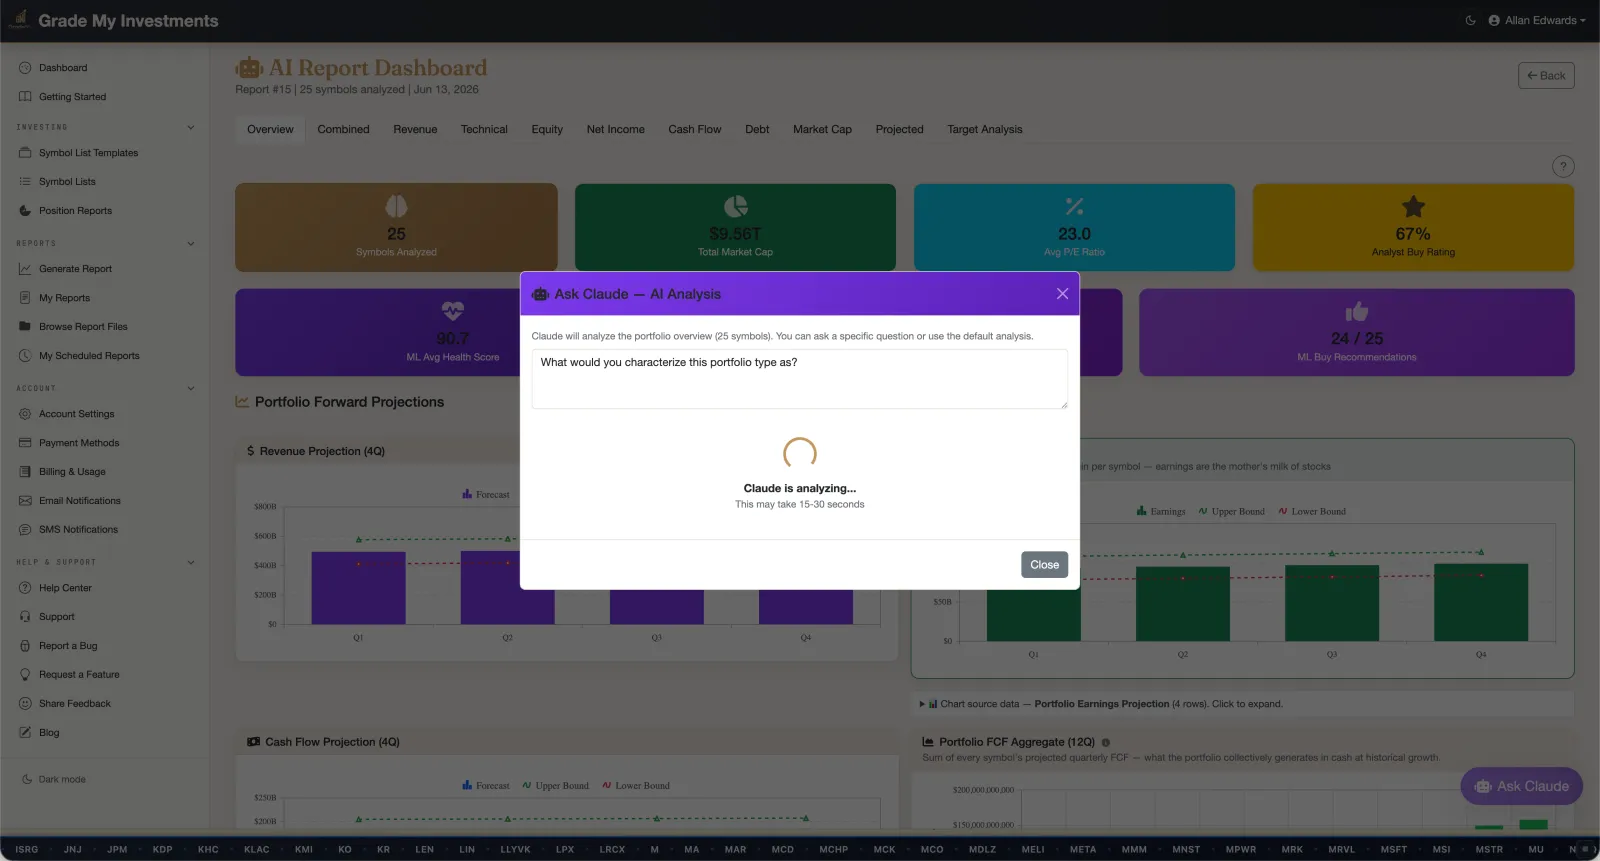
Task: Open the Target Analysis tab
Action: (x=985, y=130)
